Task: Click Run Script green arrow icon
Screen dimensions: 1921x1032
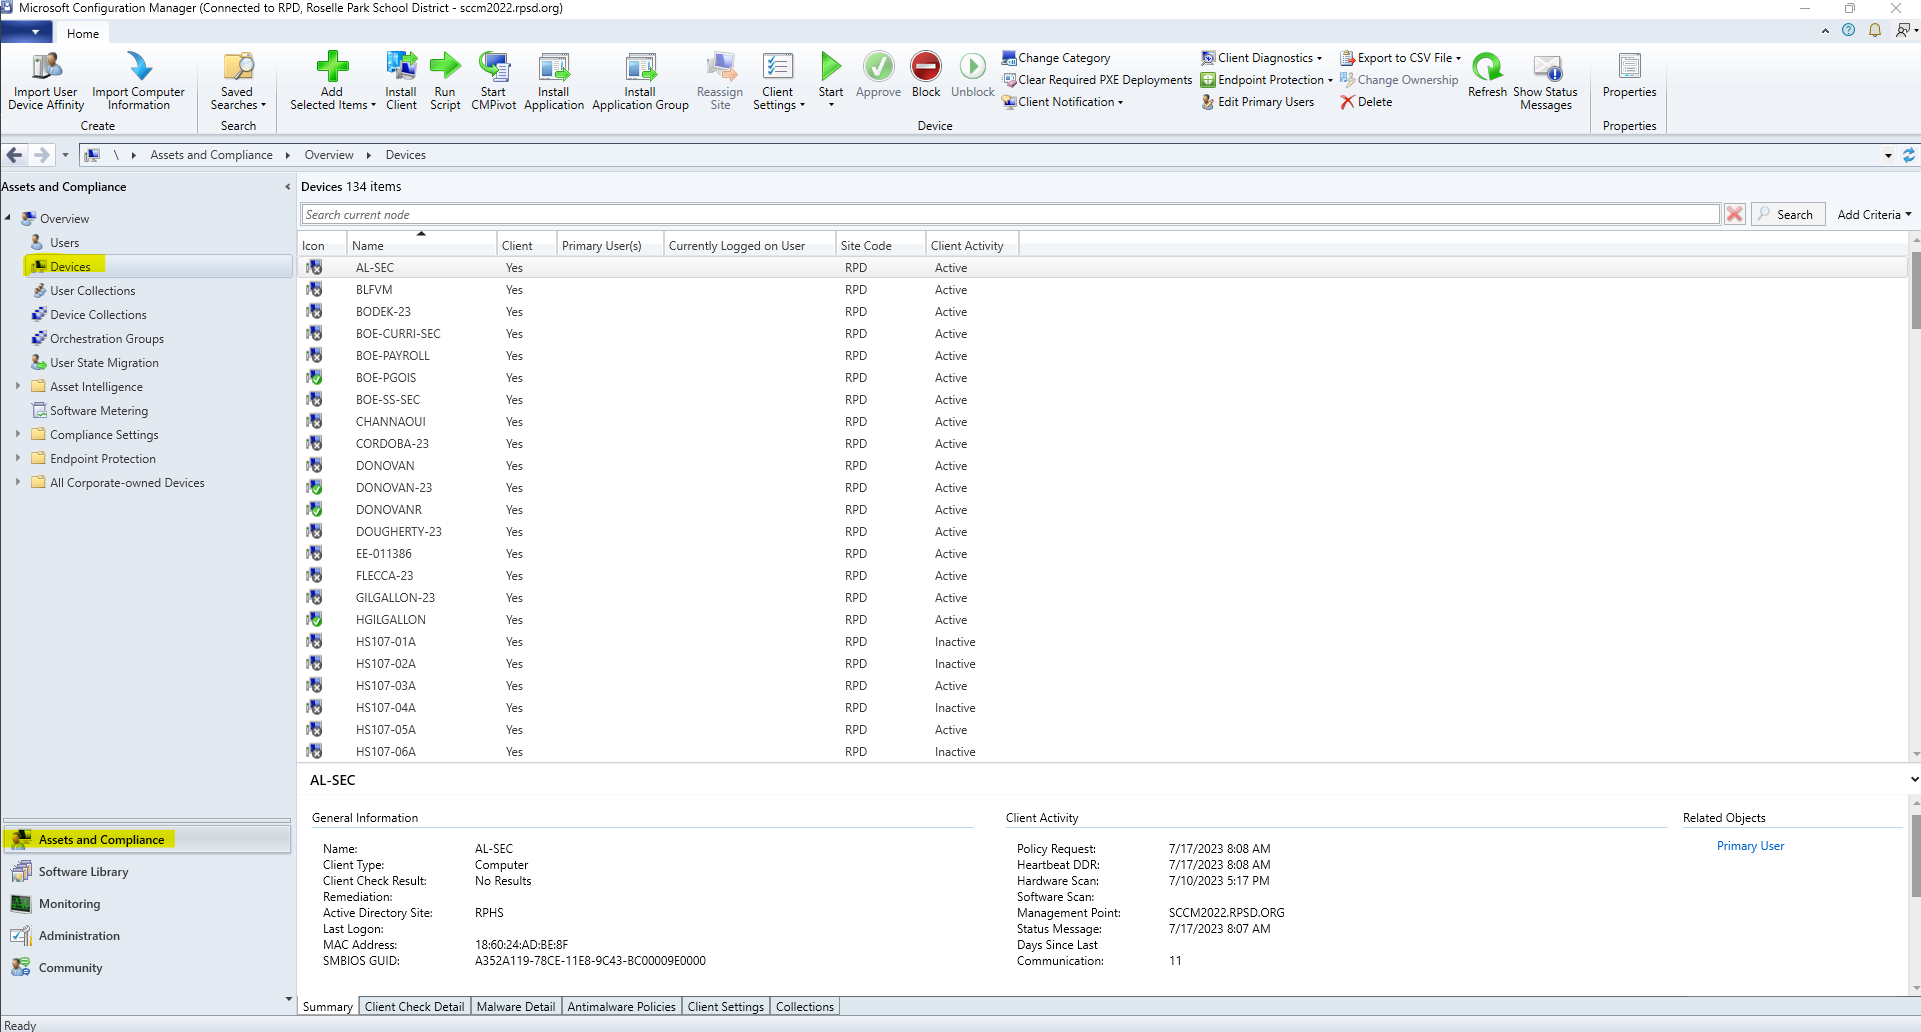Action: 445,67
